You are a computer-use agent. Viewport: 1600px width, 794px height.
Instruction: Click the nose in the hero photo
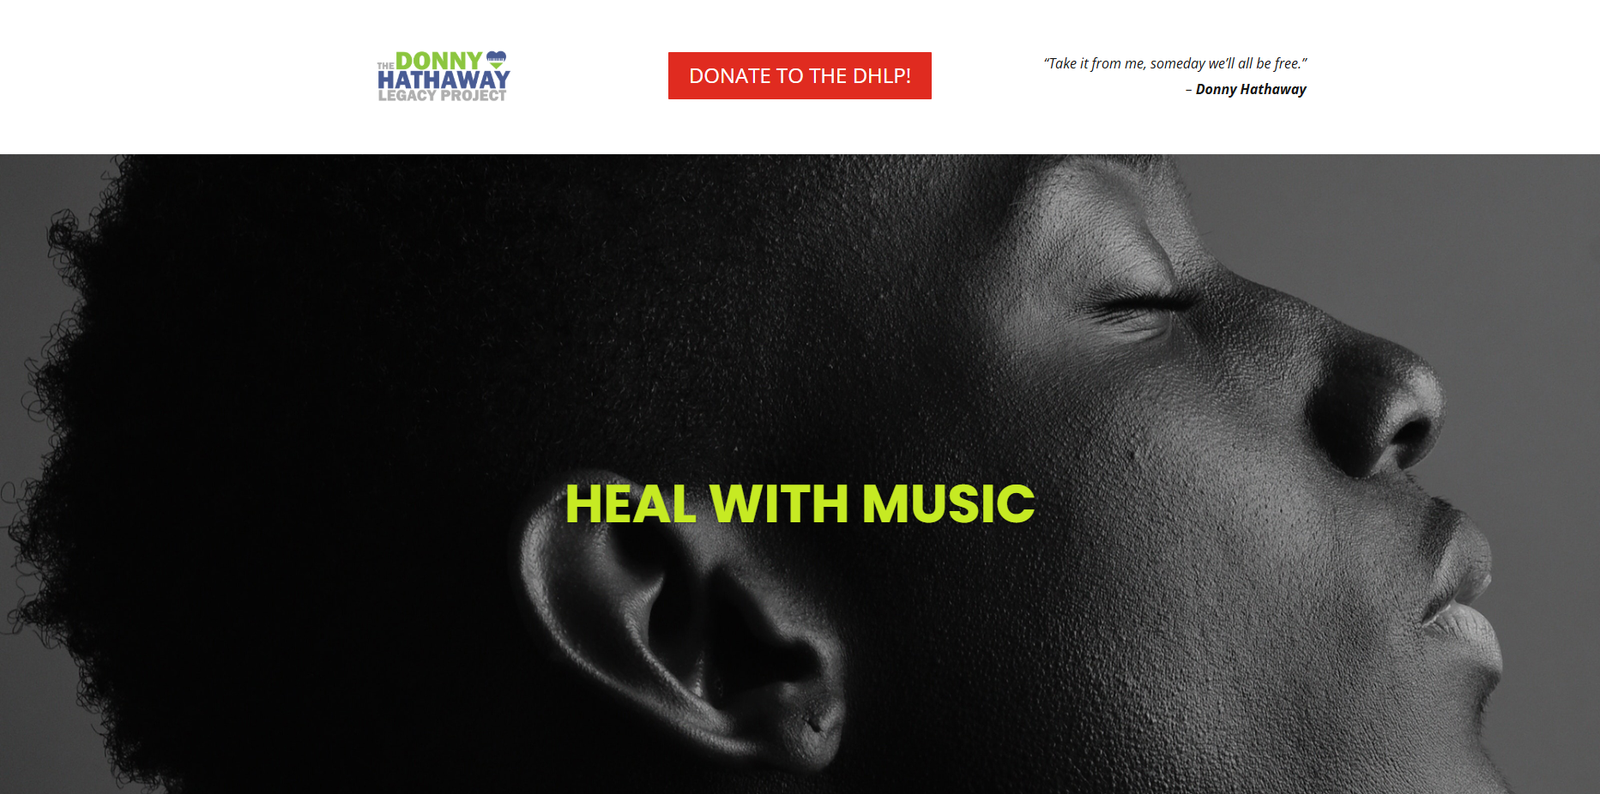tap(1380, 400)
